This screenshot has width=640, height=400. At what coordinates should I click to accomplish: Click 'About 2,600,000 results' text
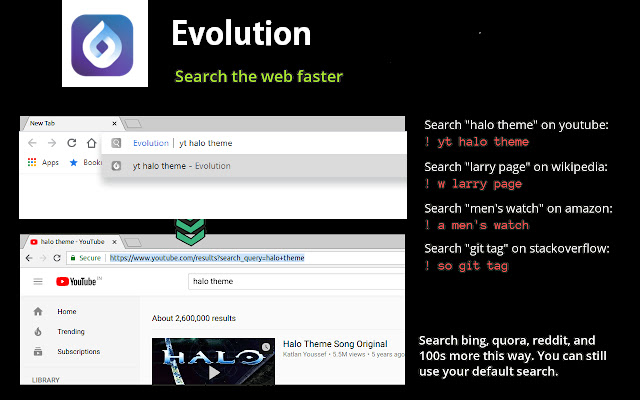[194, 318]
